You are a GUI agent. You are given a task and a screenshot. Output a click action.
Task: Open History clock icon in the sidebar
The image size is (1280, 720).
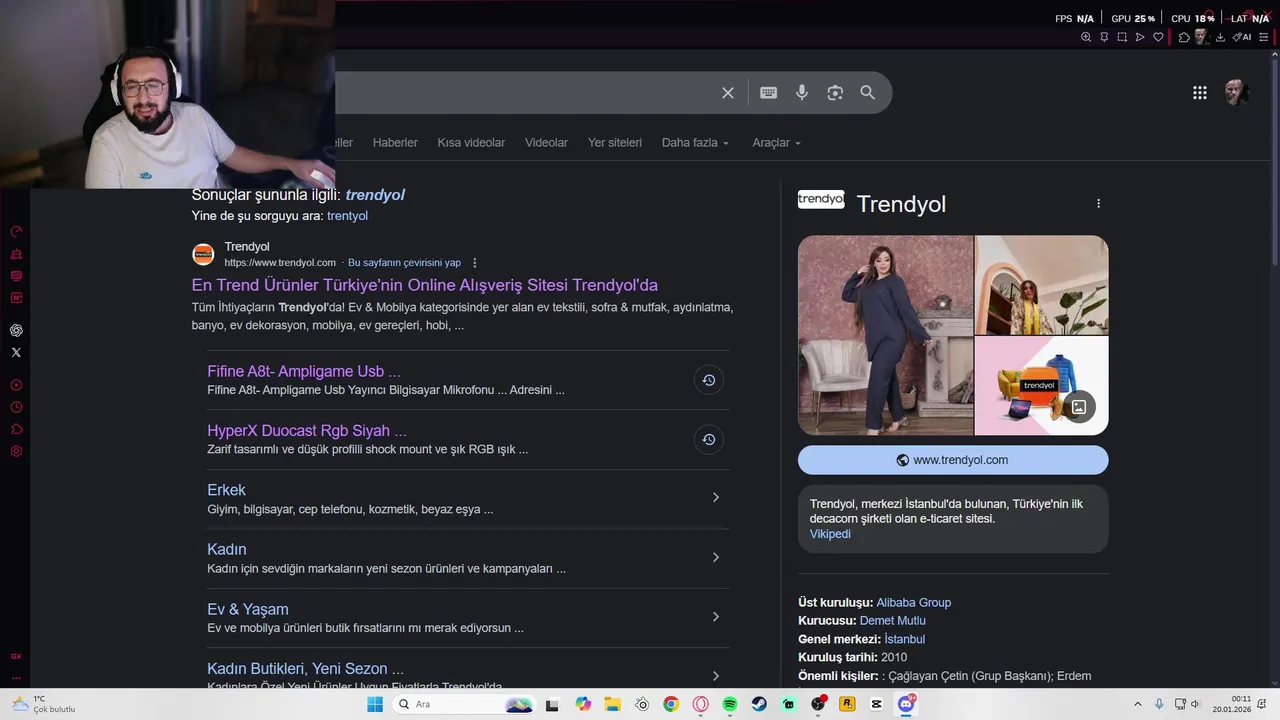(16, 407)
